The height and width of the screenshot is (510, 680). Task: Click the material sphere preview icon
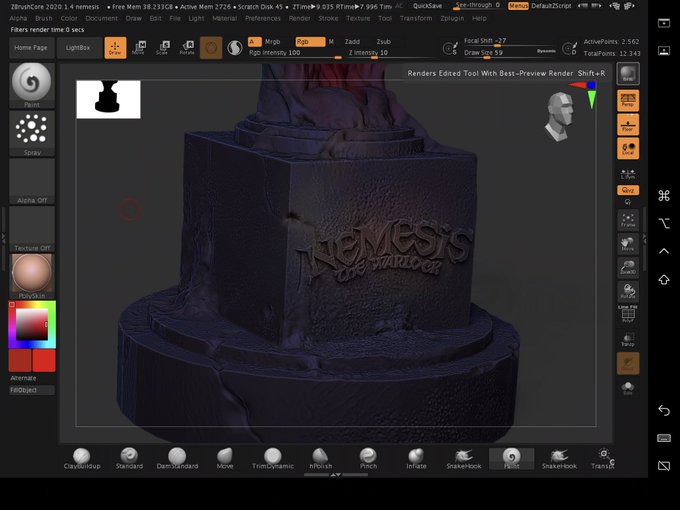point(211,48)
